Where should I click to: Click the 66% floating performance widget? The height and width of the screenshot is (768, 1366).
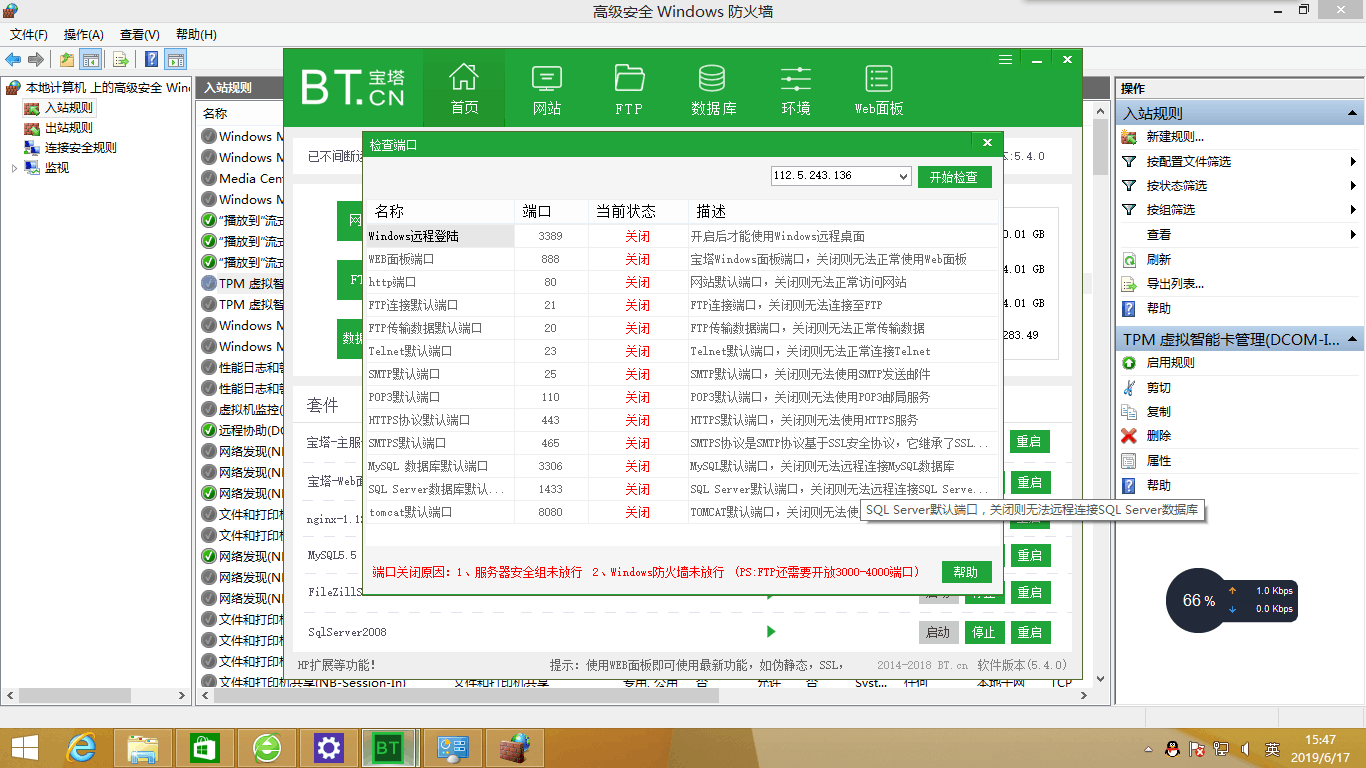coord(1199,601)
